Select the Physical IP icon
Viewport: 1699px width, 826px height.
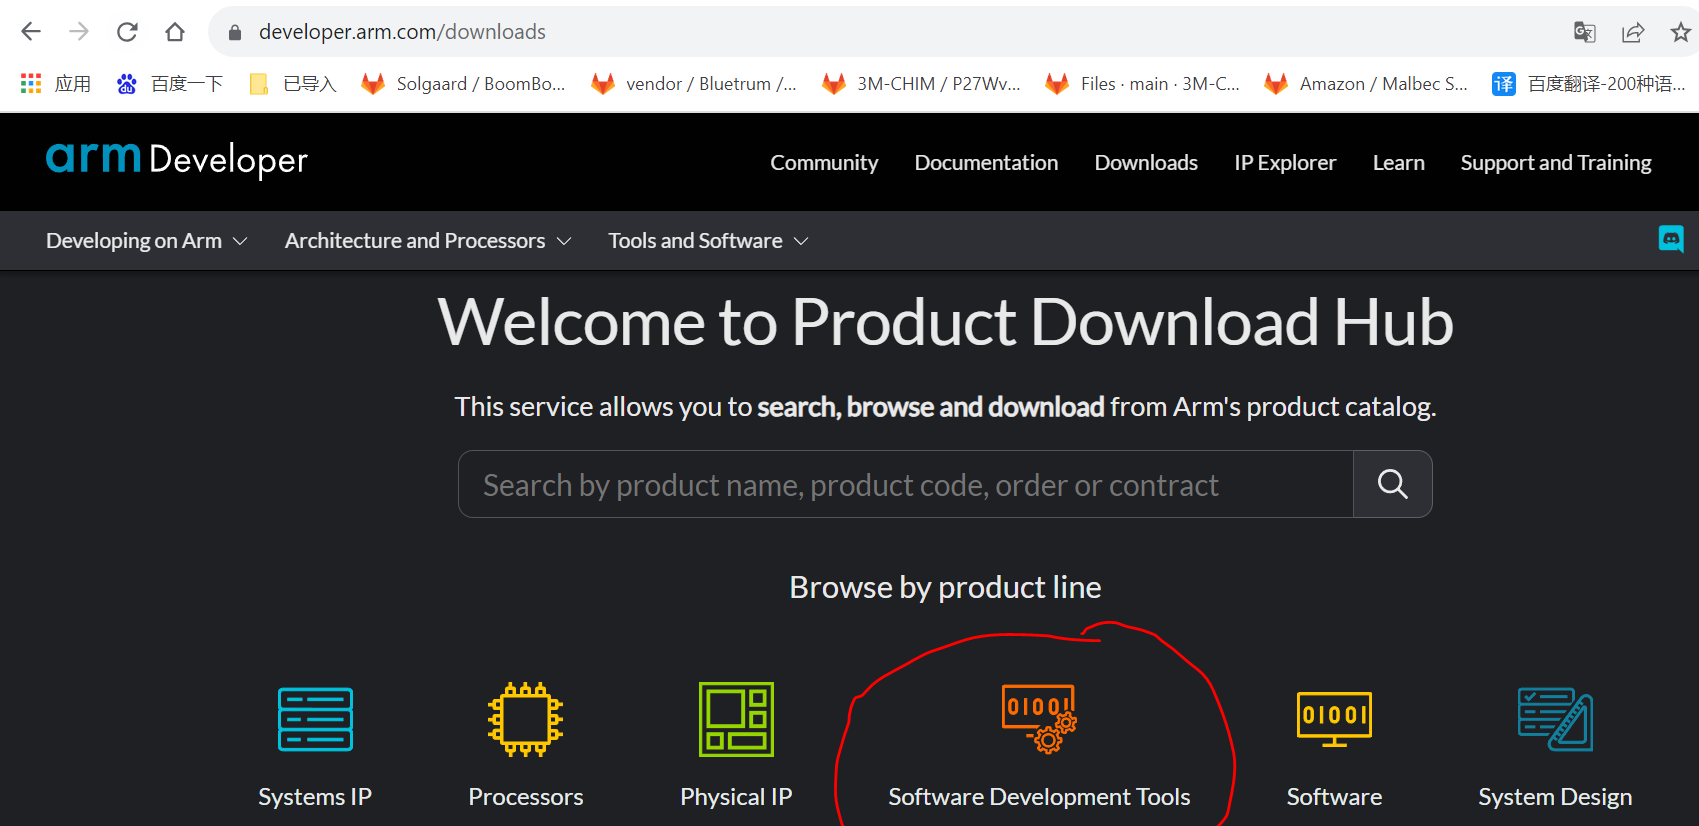(736, 719)
